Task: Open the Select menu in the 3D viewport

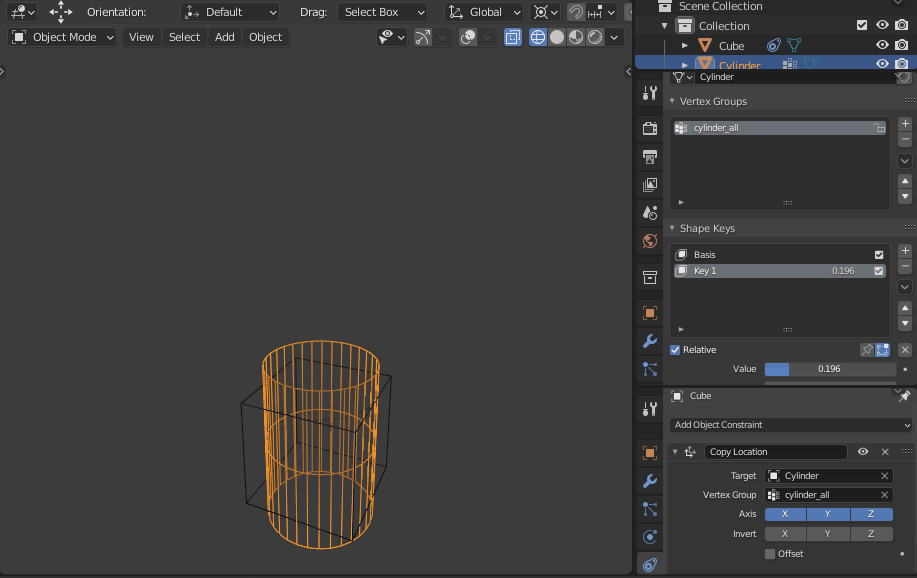Action: coord(184,37)
